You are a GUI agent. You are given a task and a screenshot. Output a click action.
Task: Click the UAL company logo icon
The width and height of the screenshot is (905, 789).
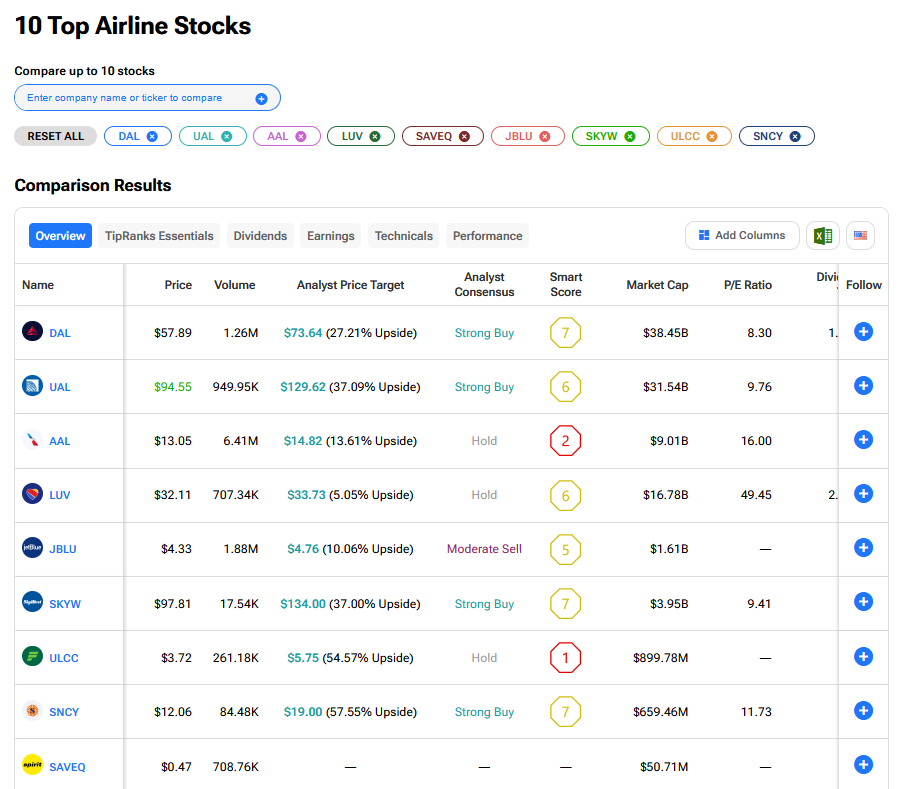coord(33,386)
